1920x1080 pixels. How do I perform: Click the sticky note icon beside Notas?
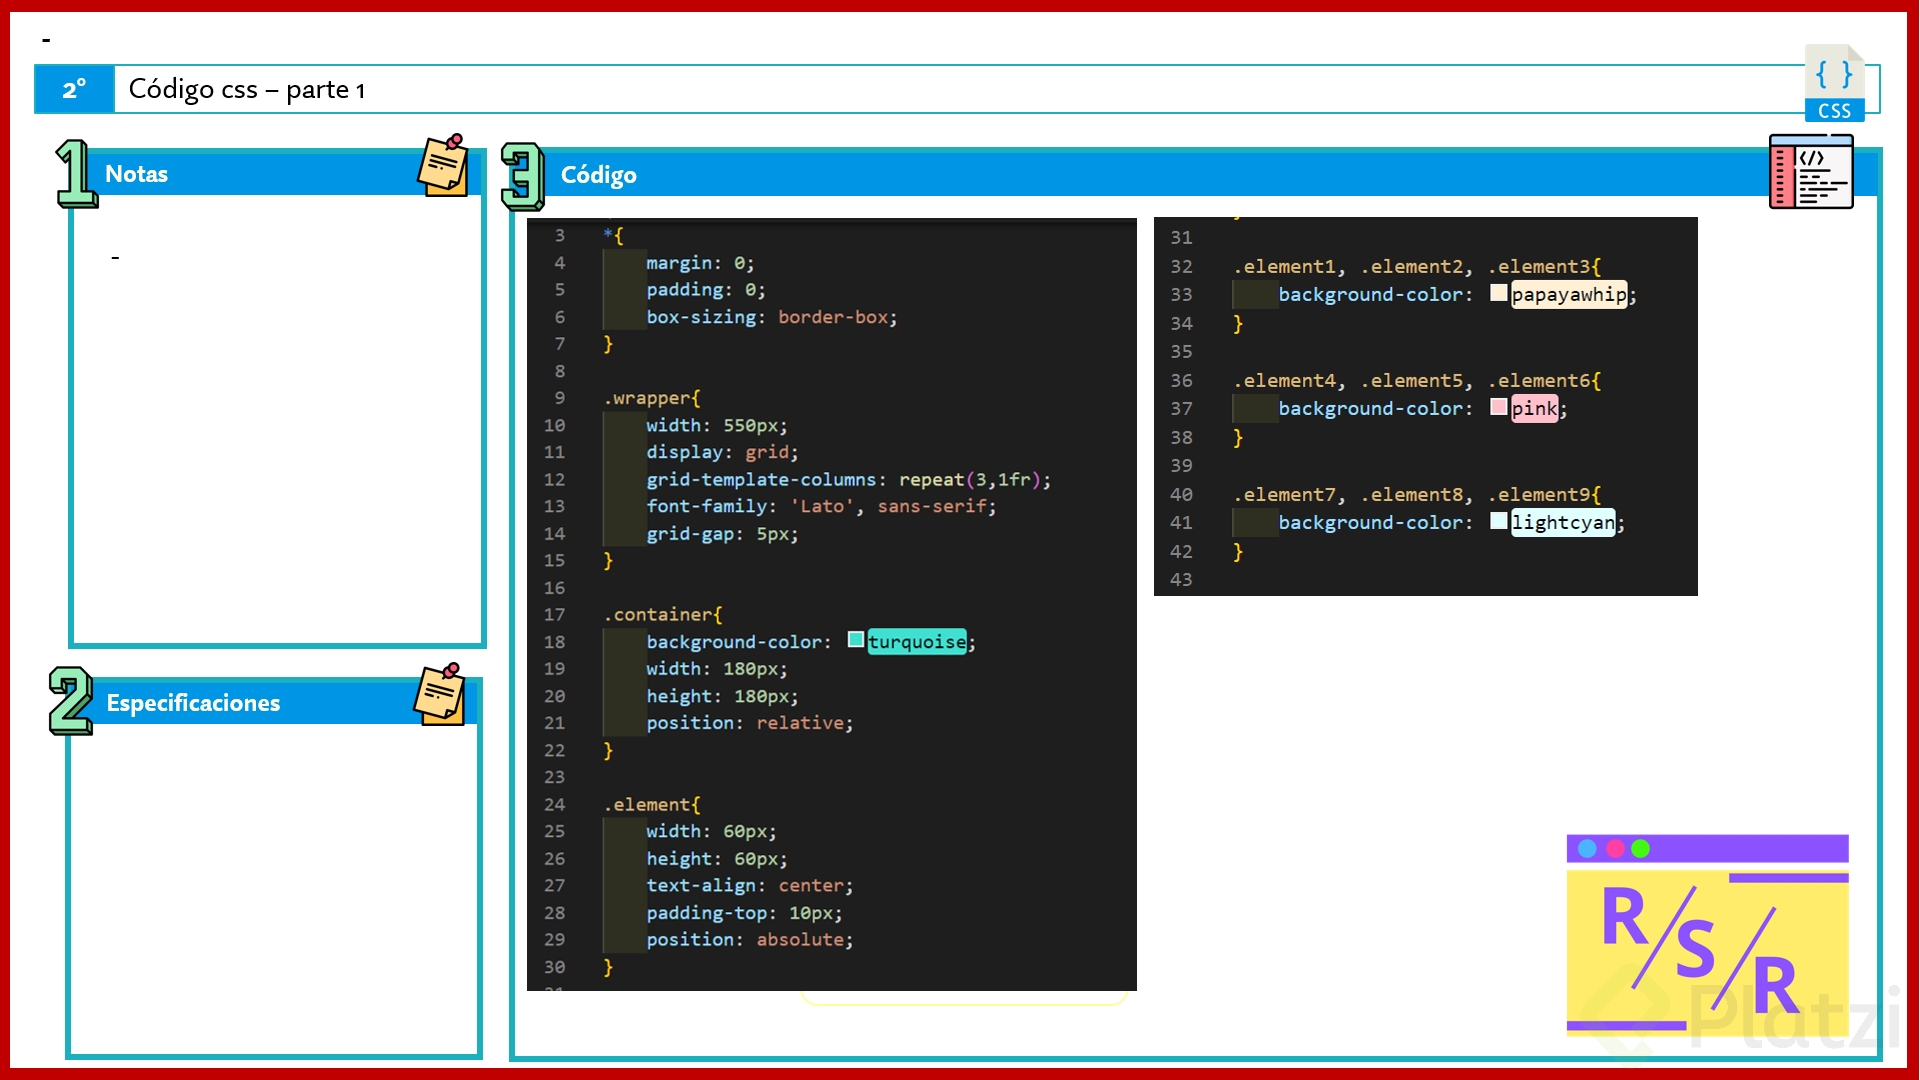click(443, 165)
